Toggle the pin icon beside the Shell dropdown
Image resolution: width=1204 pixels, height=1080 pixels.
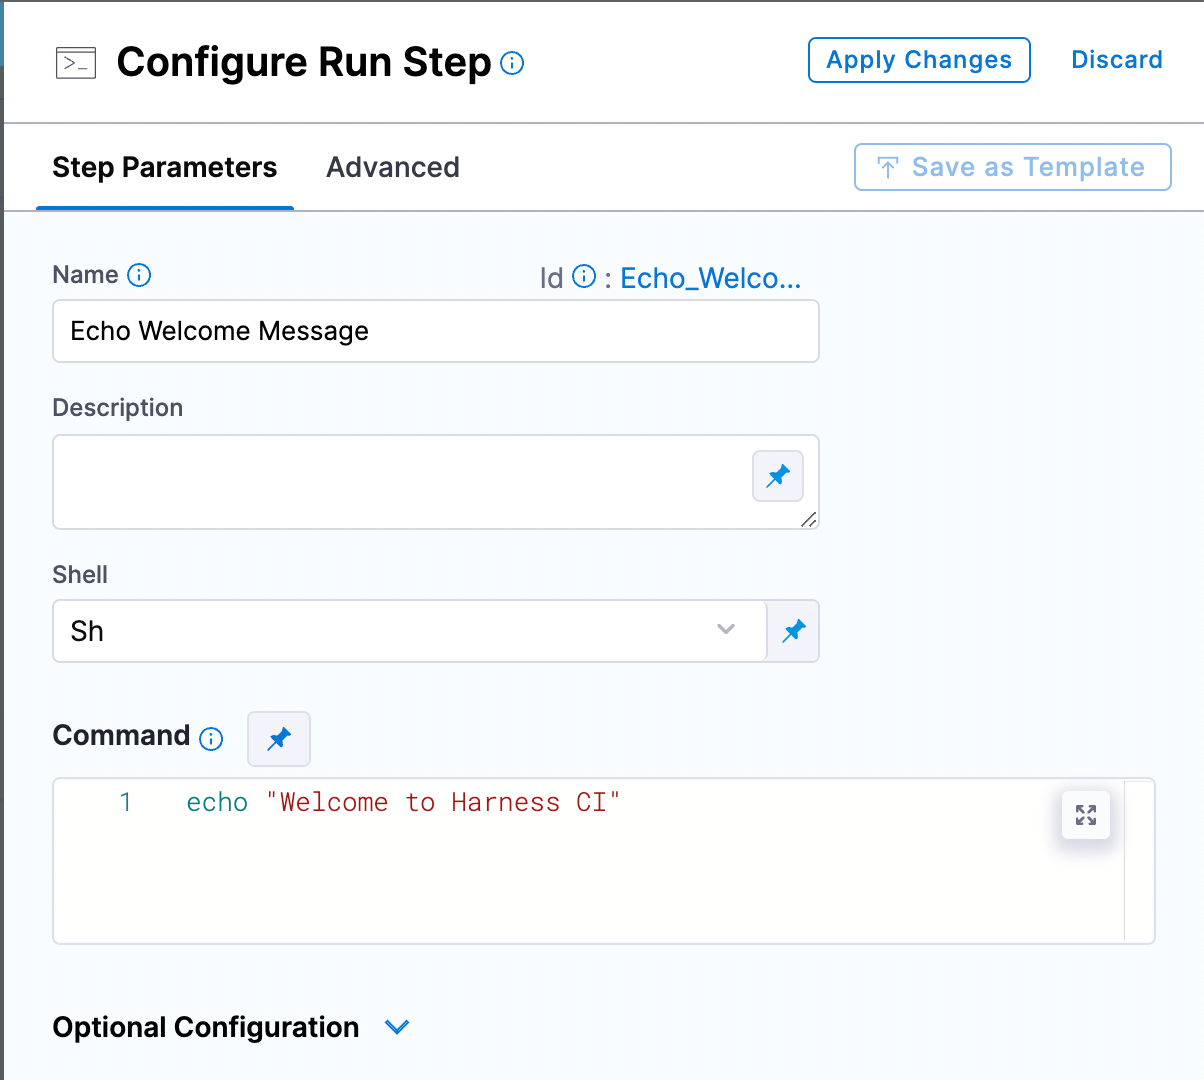(x=793, y=631)
